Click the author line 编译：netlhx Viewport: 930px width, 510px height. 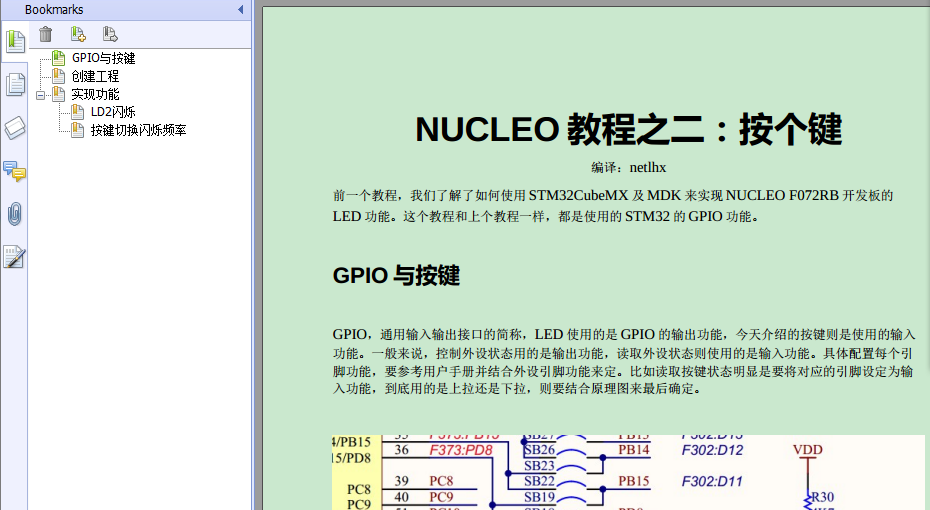point(629,168)
